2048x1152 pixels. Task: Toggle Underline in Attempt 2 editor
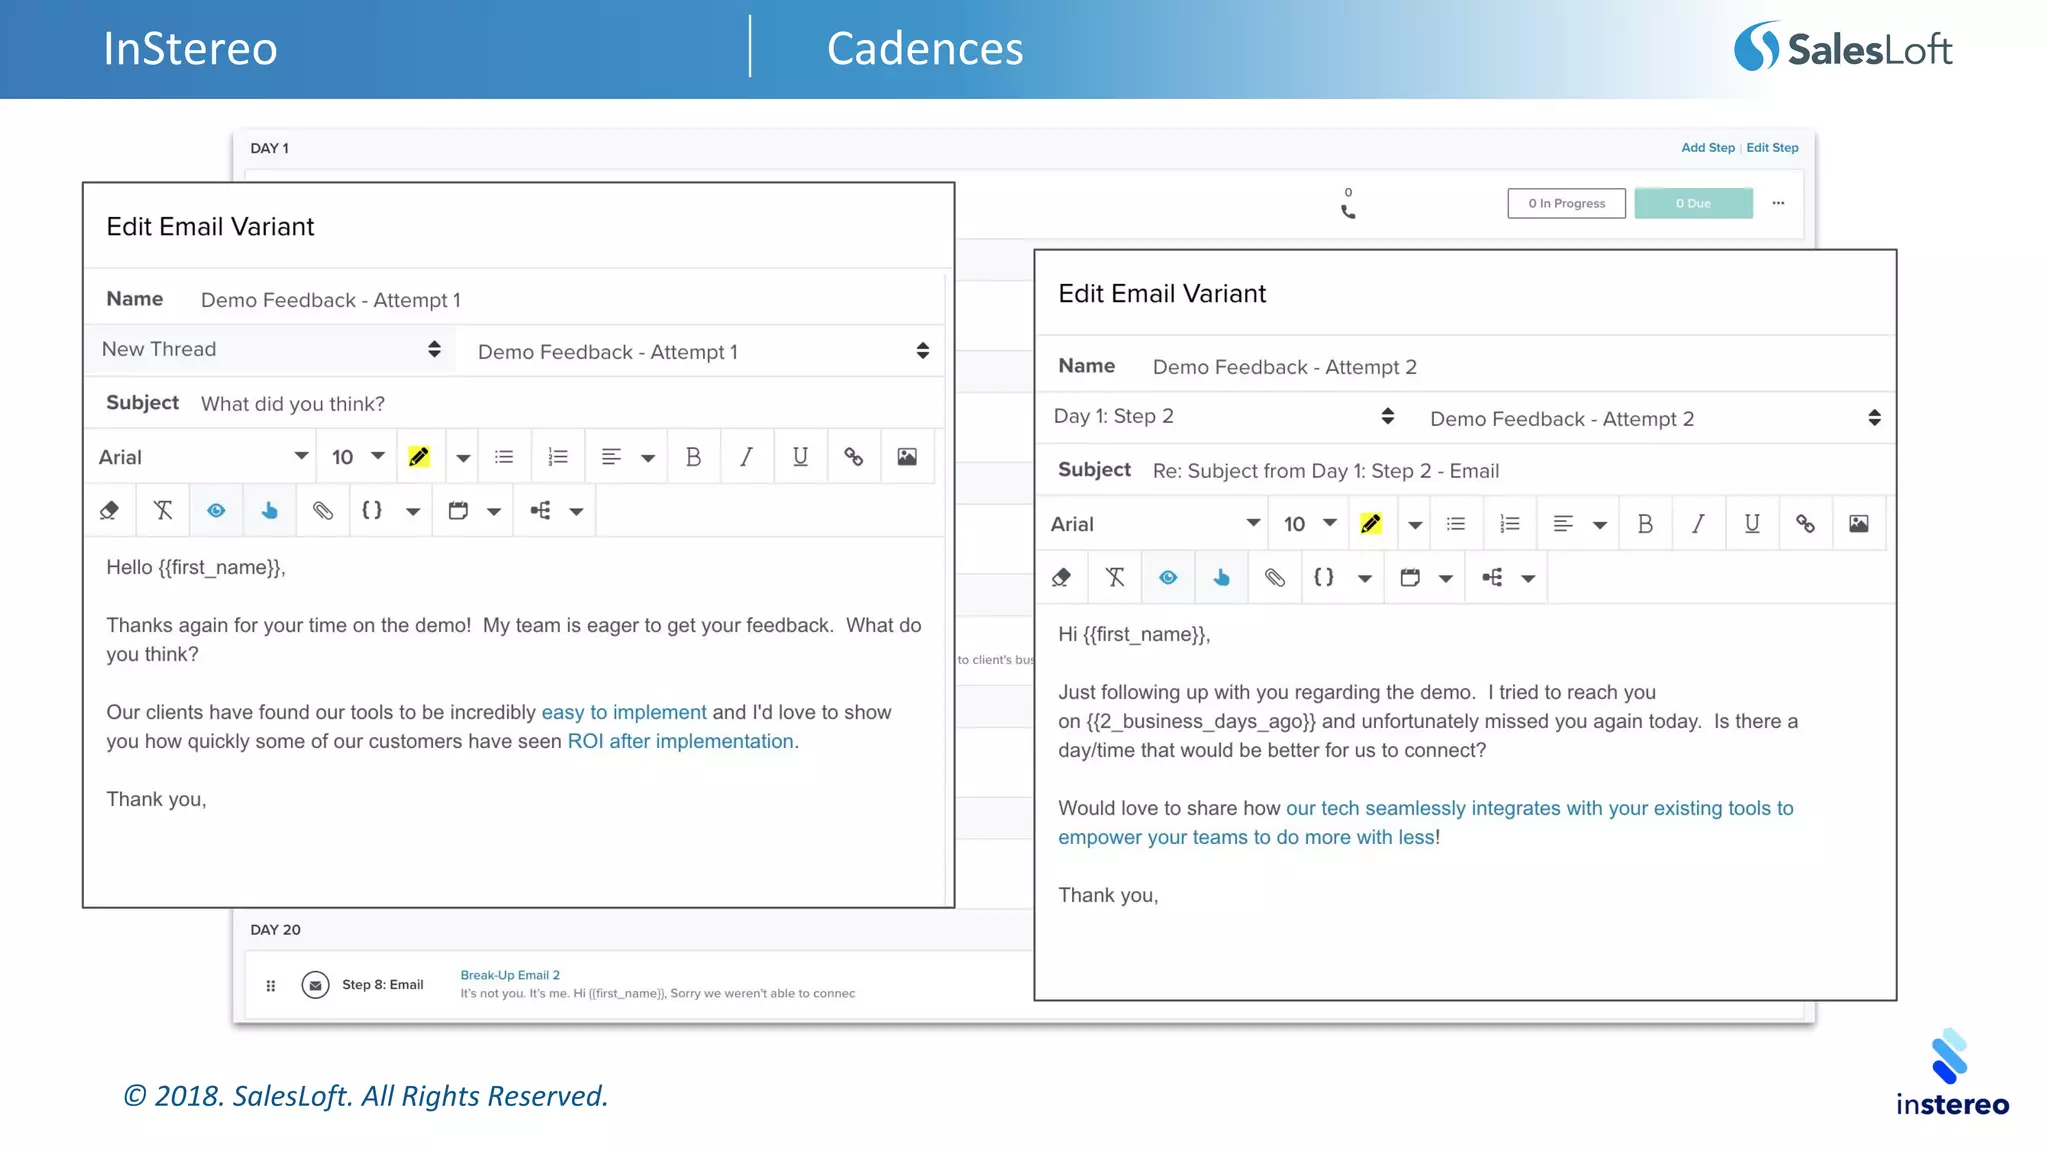tap(1752, 524)
